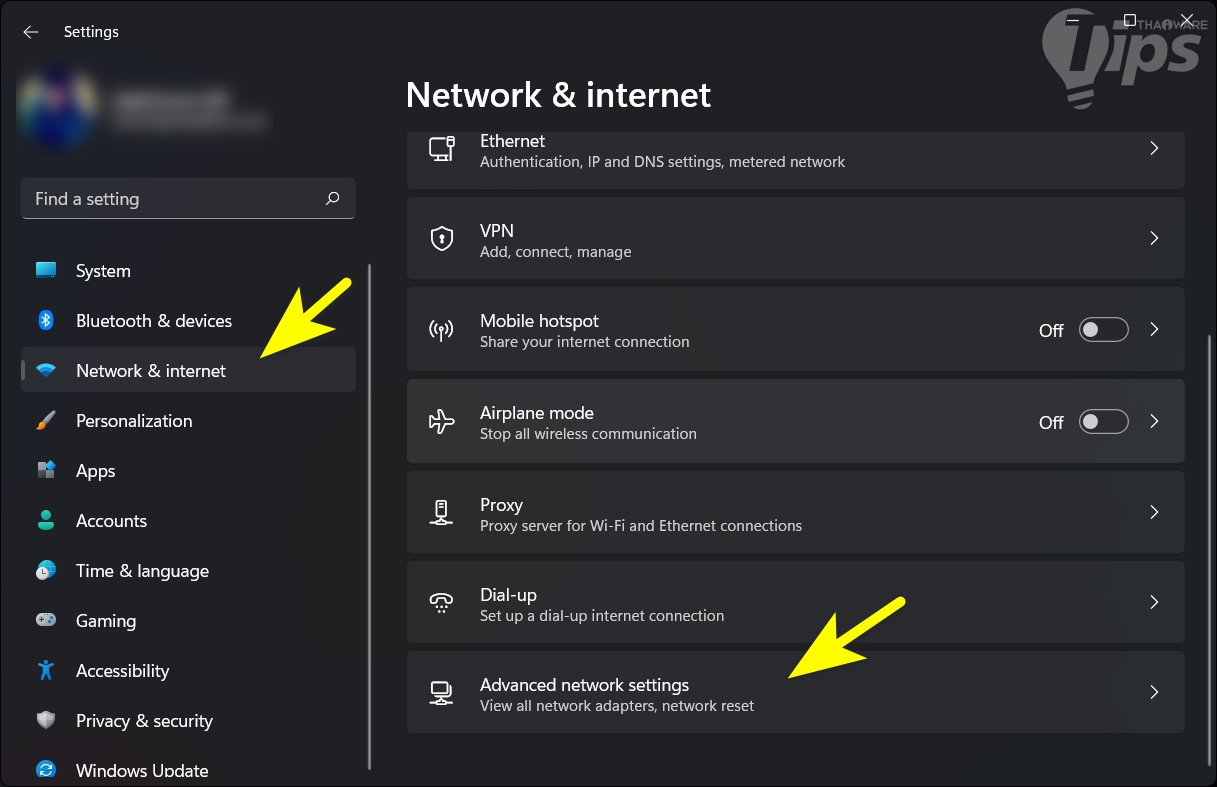Click the Bluetooth & devices icon

click(46, 321)
